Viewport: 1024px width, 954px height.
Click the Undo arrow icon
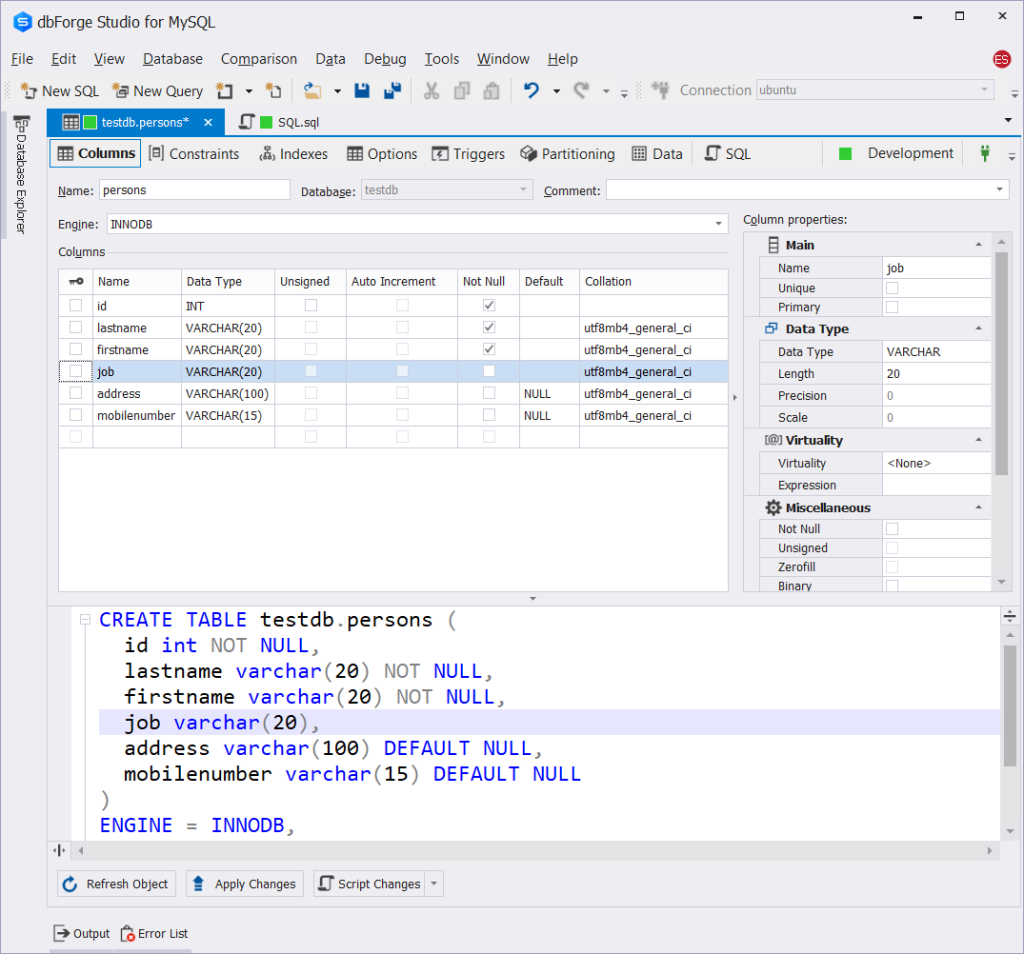point(531,91)
